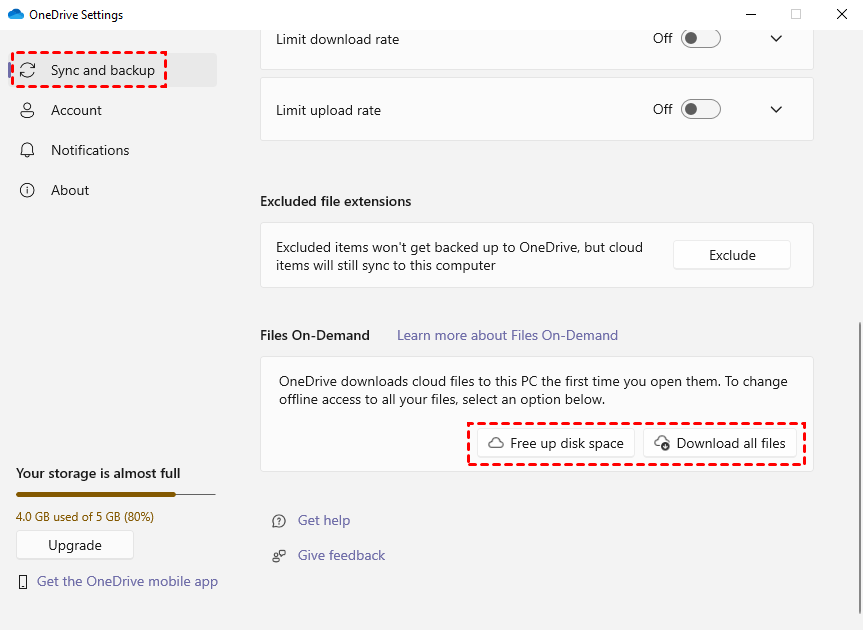Screen dimensions: 863x630
Task: Click the Get help question icon
Action: click(279, 521)
